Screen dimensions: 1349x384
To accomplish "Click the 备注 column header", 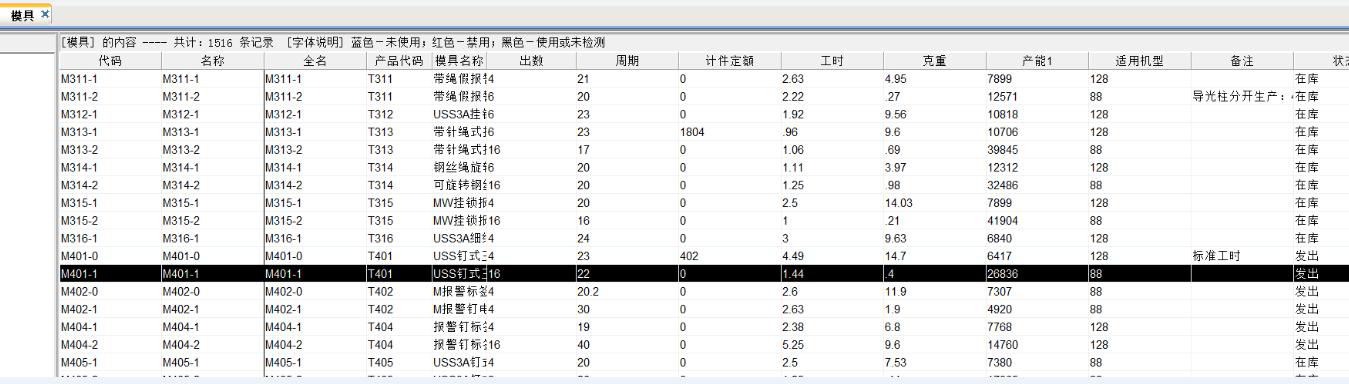I will click(x=1241, y=60).
